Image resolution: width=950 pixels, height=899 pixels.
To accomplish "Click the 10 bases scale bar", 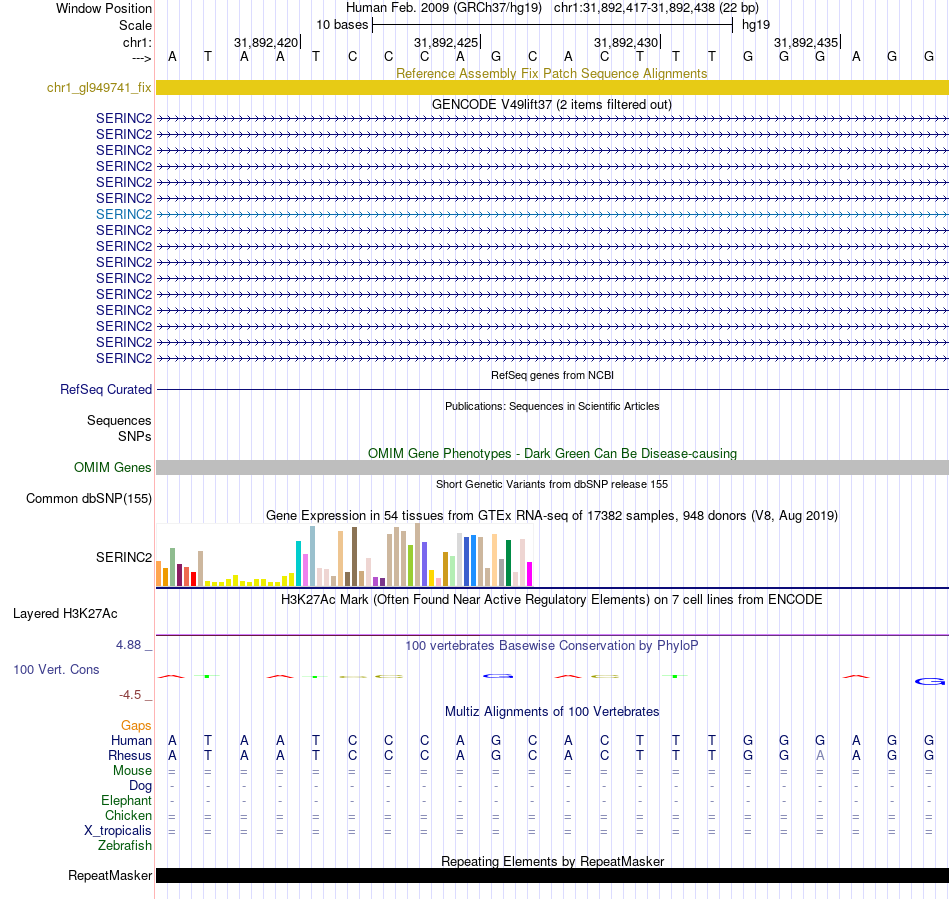I will point(553,25).
